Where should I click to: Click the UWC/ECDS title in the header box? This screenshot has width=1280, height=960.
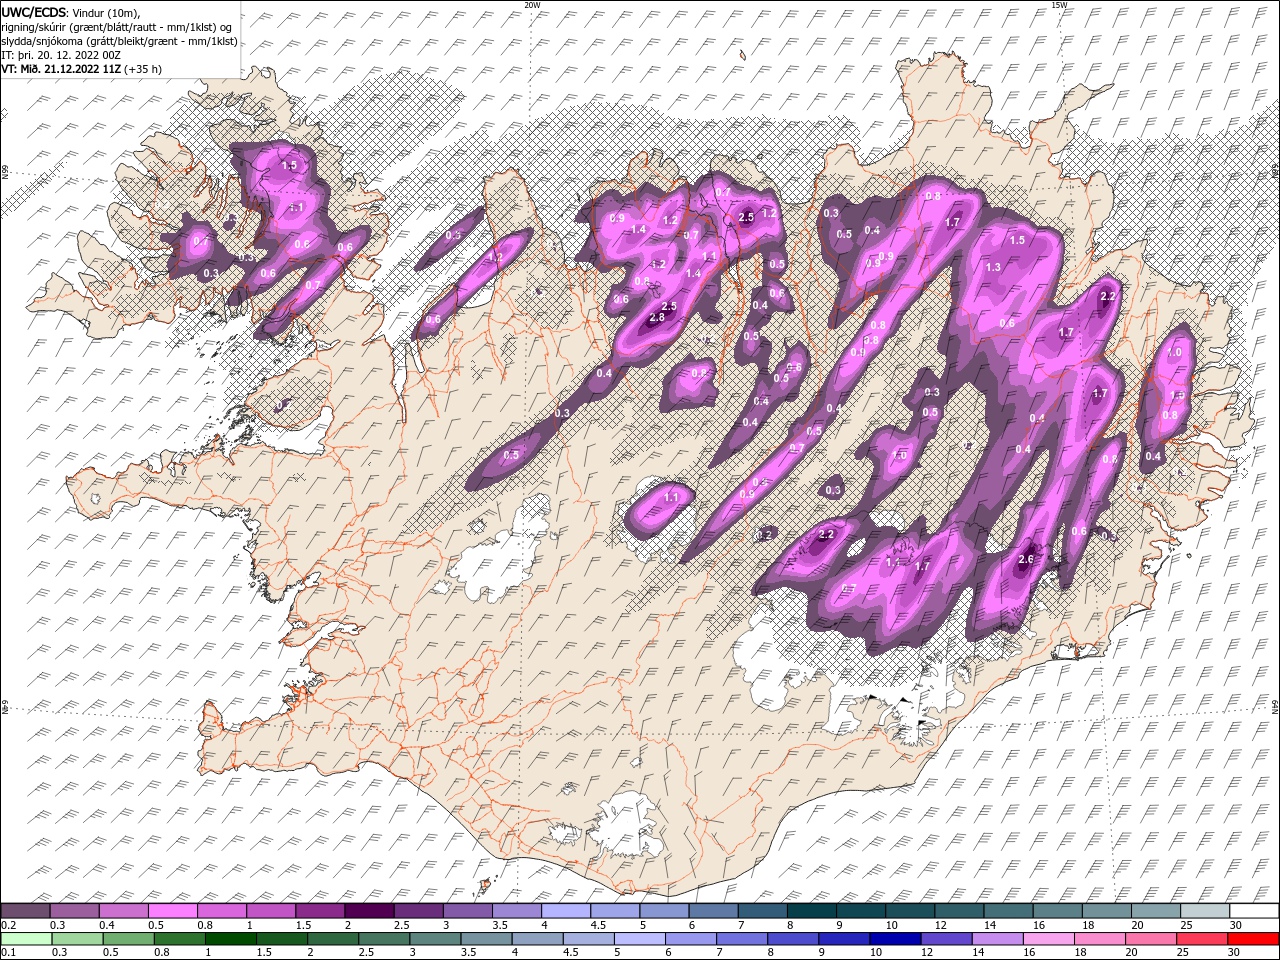(35, 12)
